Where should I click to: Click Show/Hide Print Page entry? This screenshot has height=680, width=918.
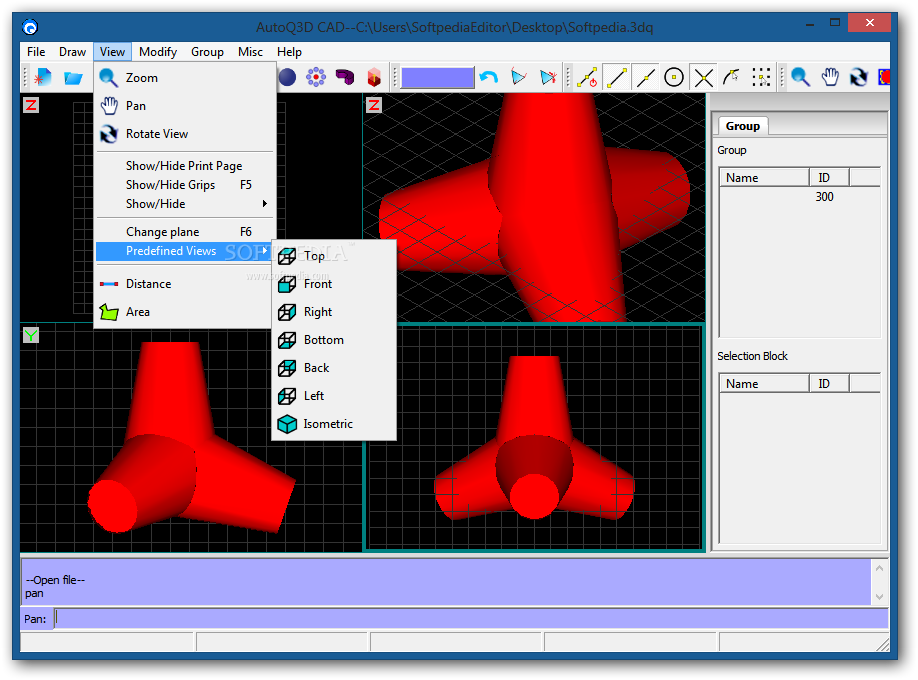pyautogui.click(x=184, y=166)
